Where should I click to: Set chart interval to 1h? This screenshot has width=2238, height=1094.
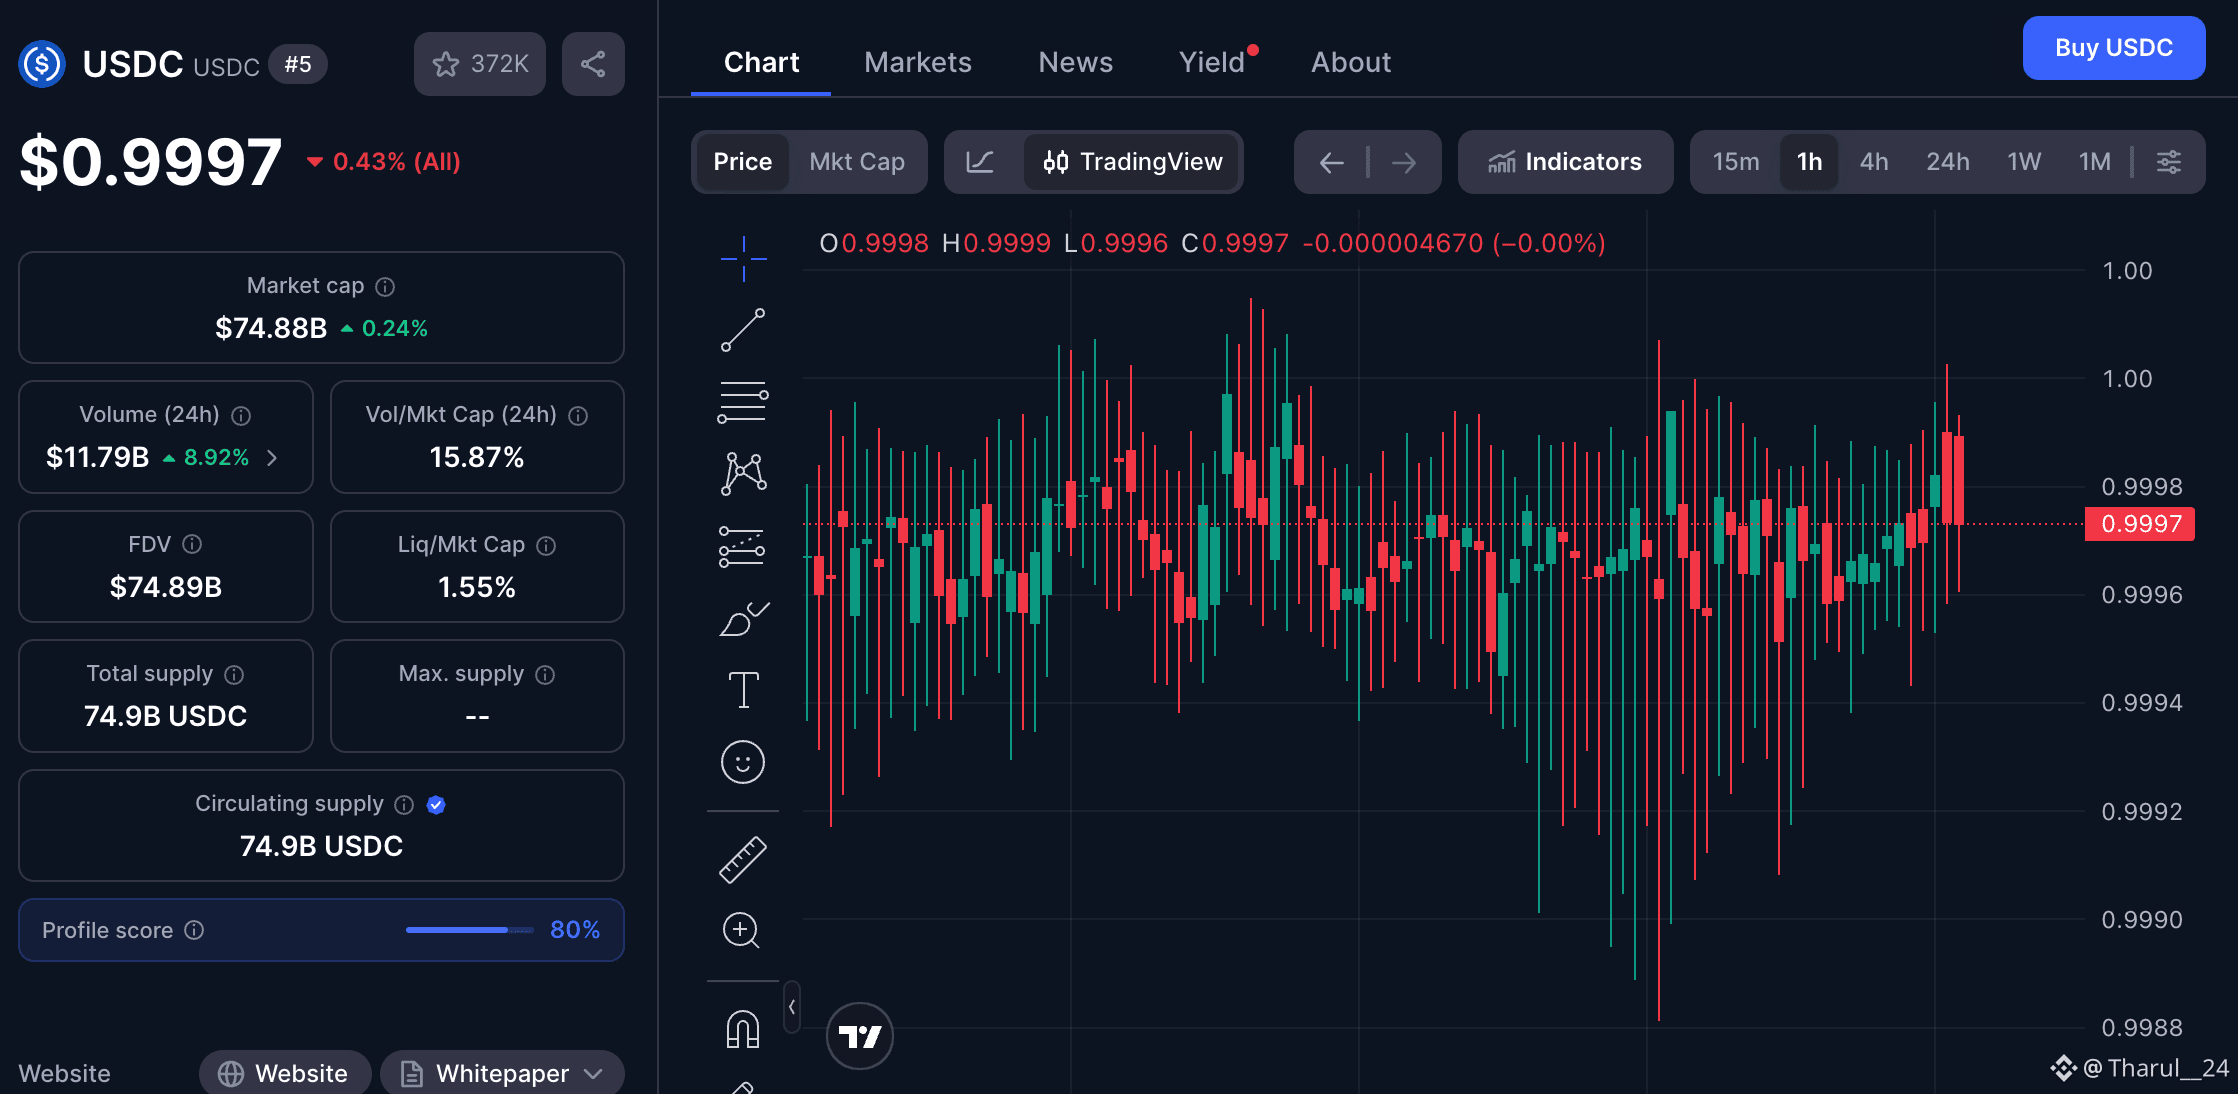point(1809,162)
